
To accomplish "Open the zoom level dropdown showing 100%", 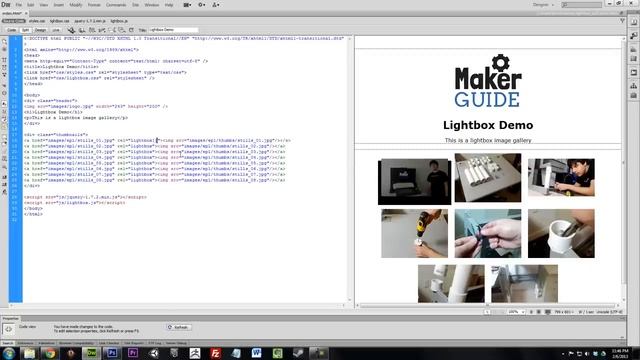I will [516, 312].
